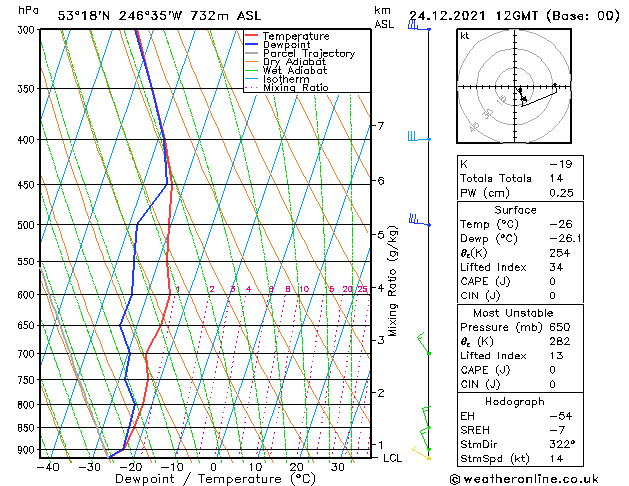Viewport: 629px width, 486px height.
Task: Click the '900' pressure level label
Action: 28,450
